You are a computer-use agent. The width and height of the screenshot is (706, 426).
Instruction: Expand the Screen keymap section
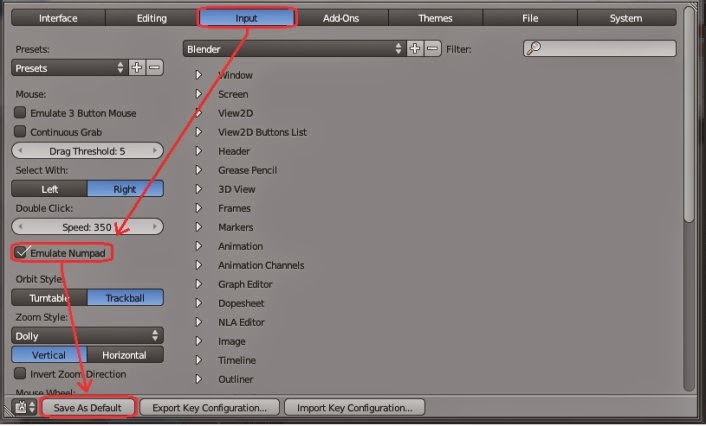(198, 94)
